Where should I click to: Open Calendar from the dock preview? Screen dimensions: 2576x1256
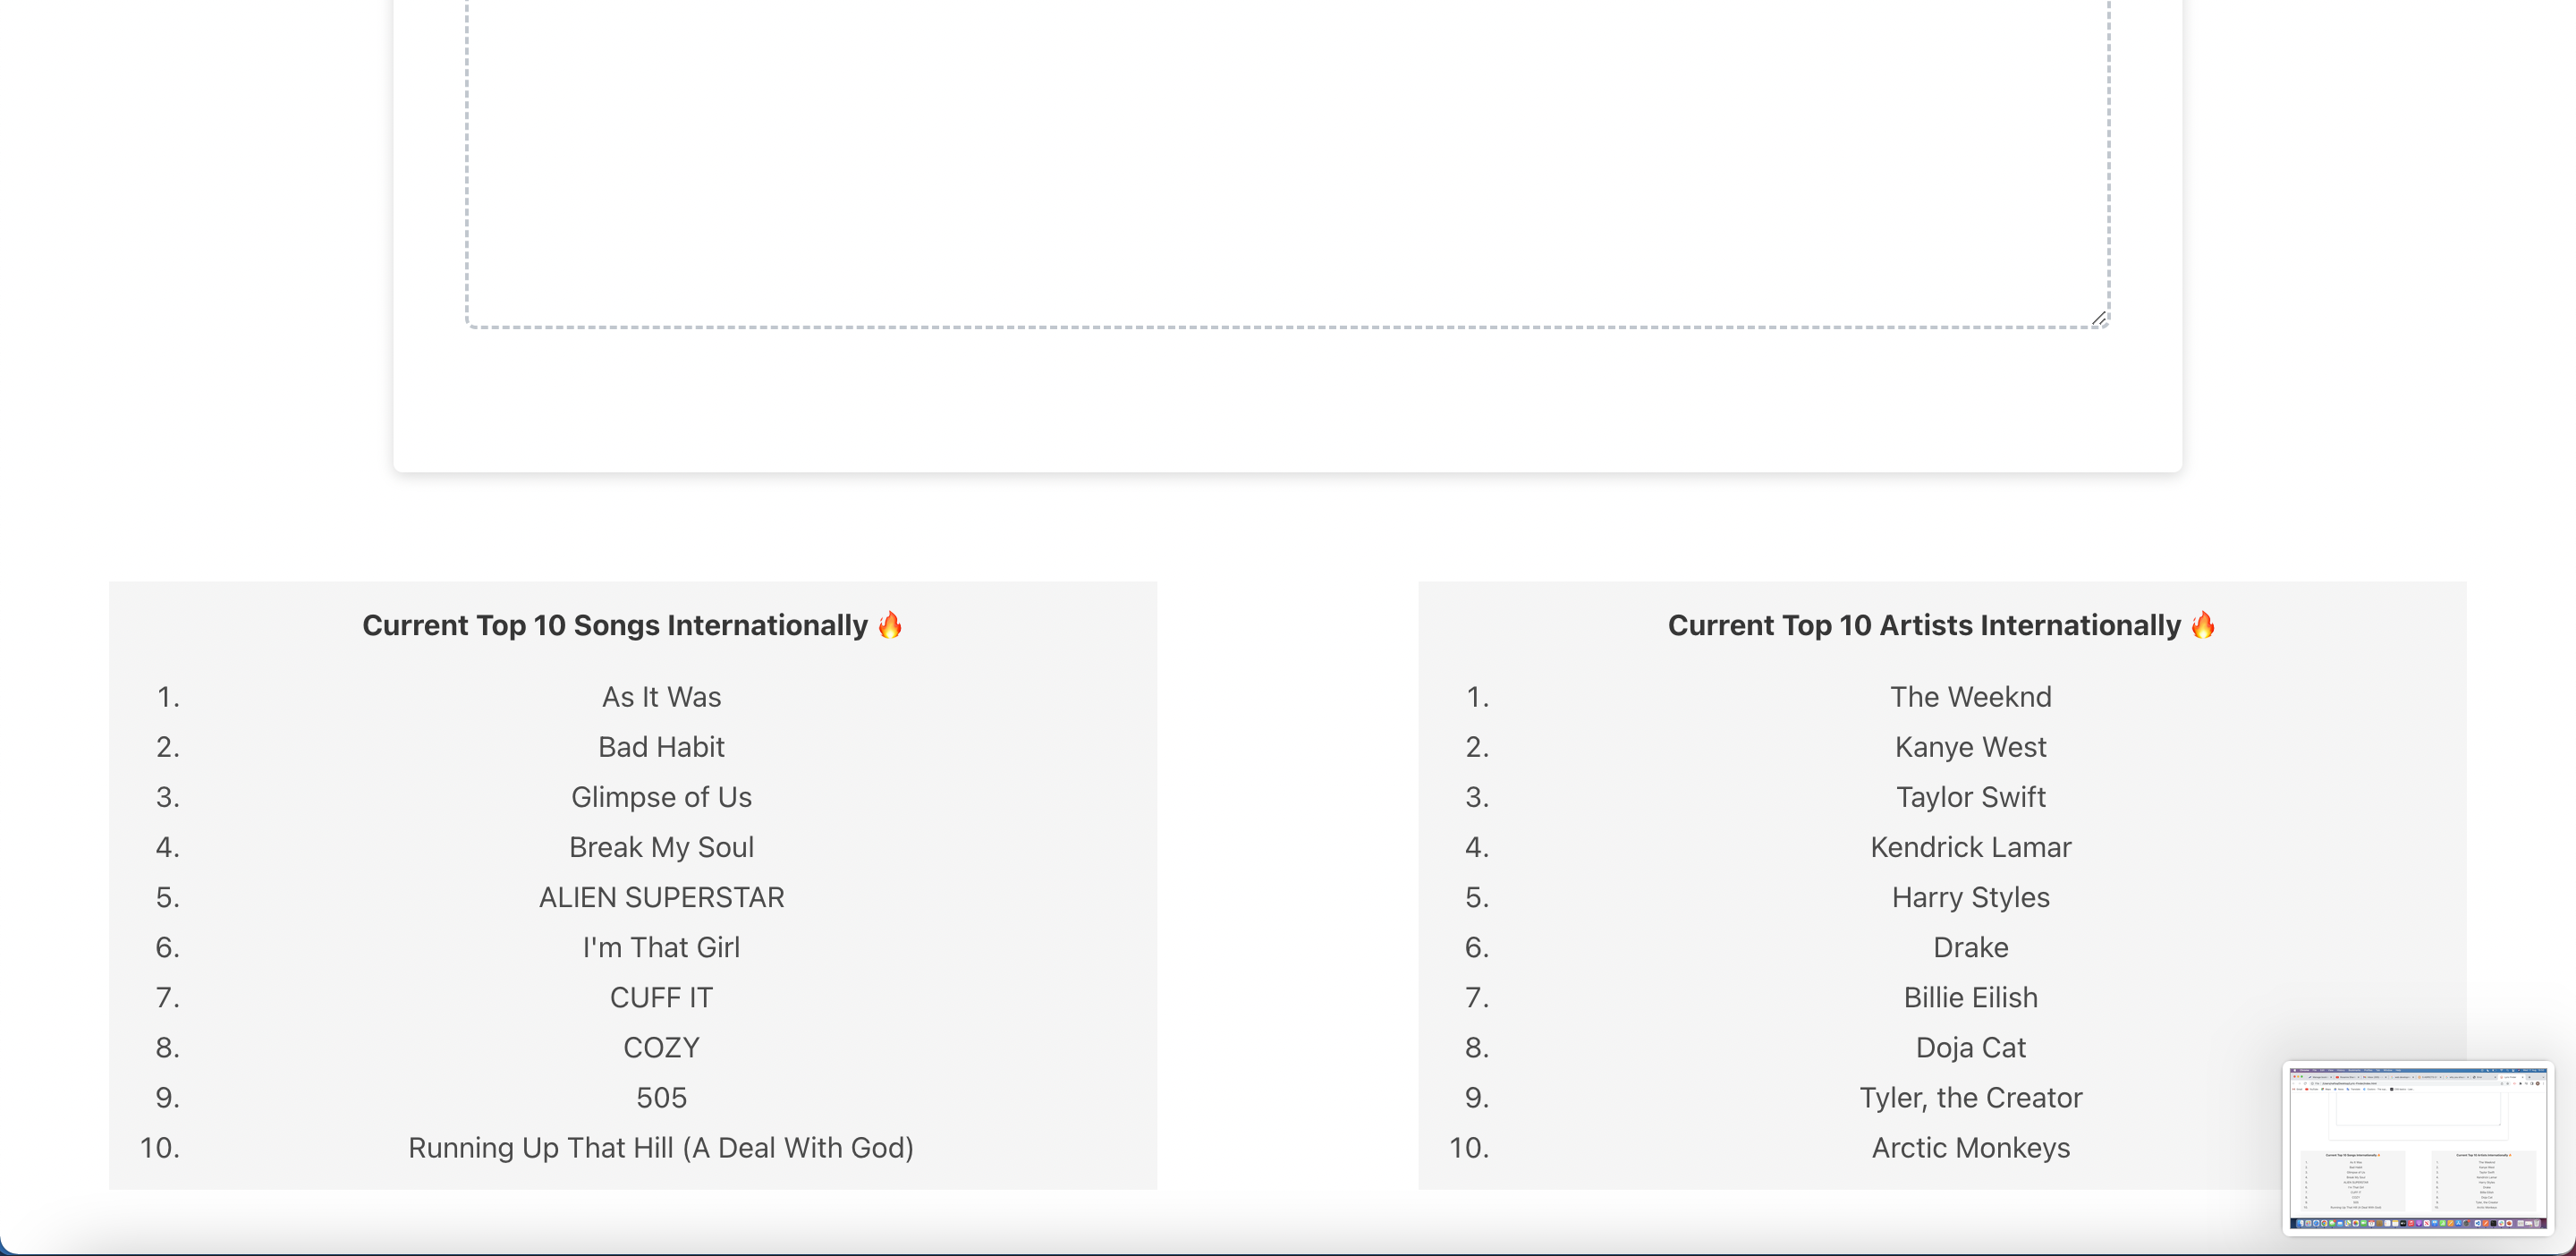(2371, 1224)
